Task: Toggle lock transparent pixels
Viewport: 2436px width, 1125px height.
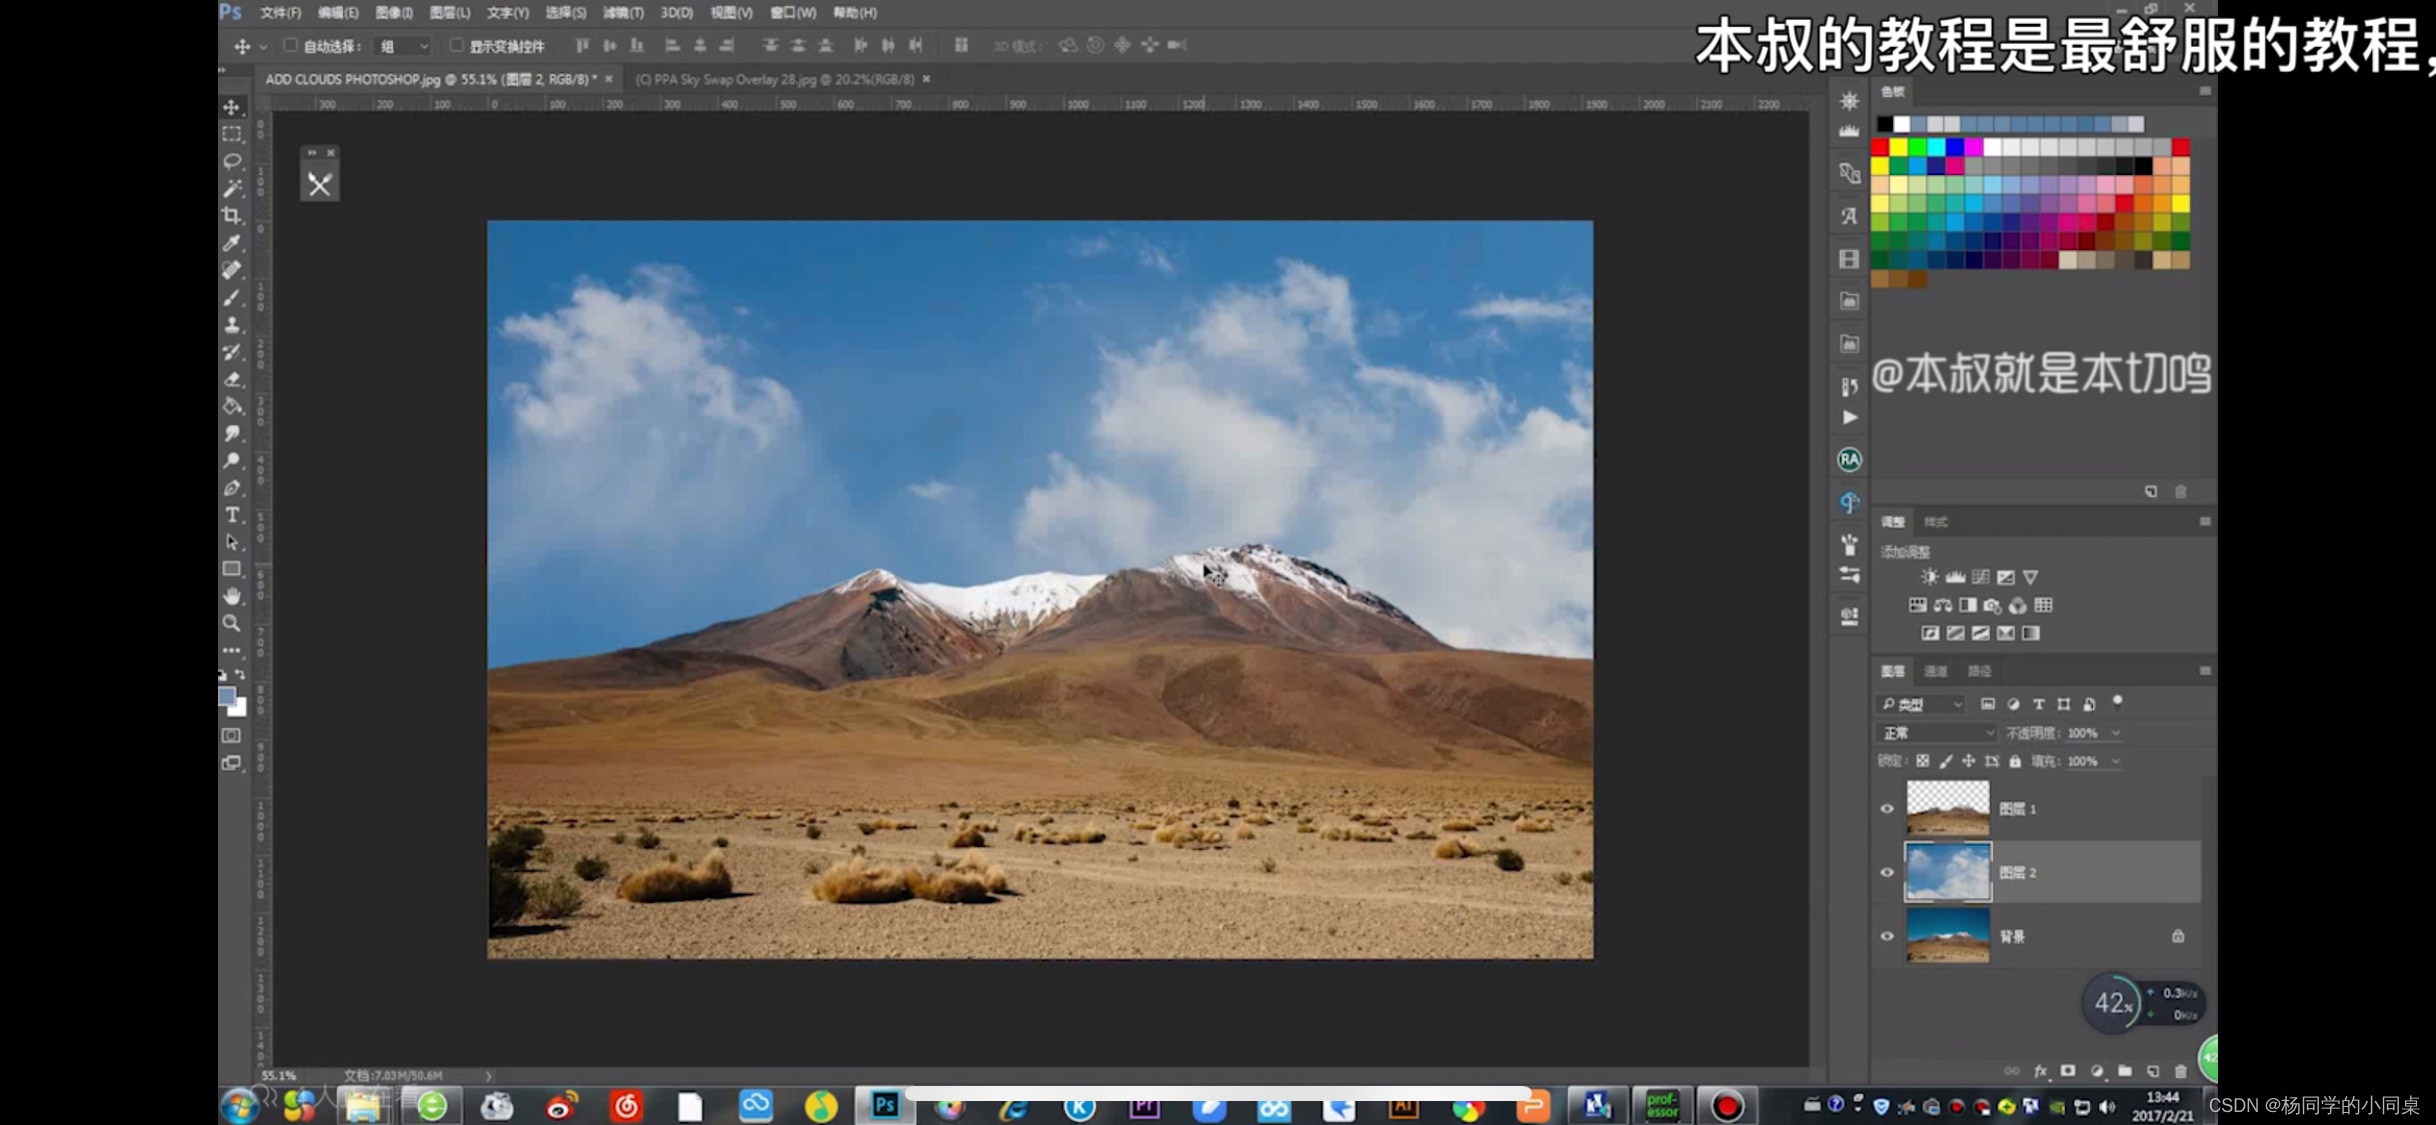Action: click(1922, 761)
